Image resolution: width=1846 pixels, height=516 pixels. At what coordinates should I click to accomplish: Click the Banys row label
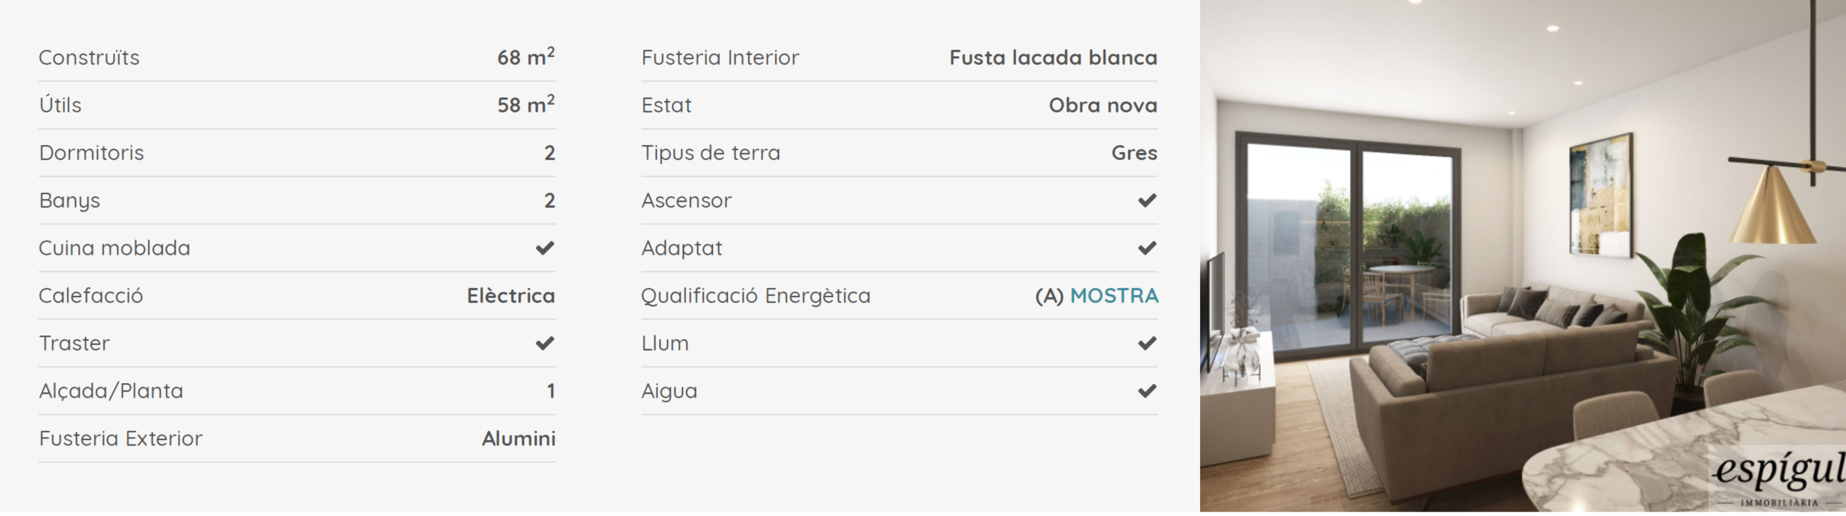tap(69, 201)
